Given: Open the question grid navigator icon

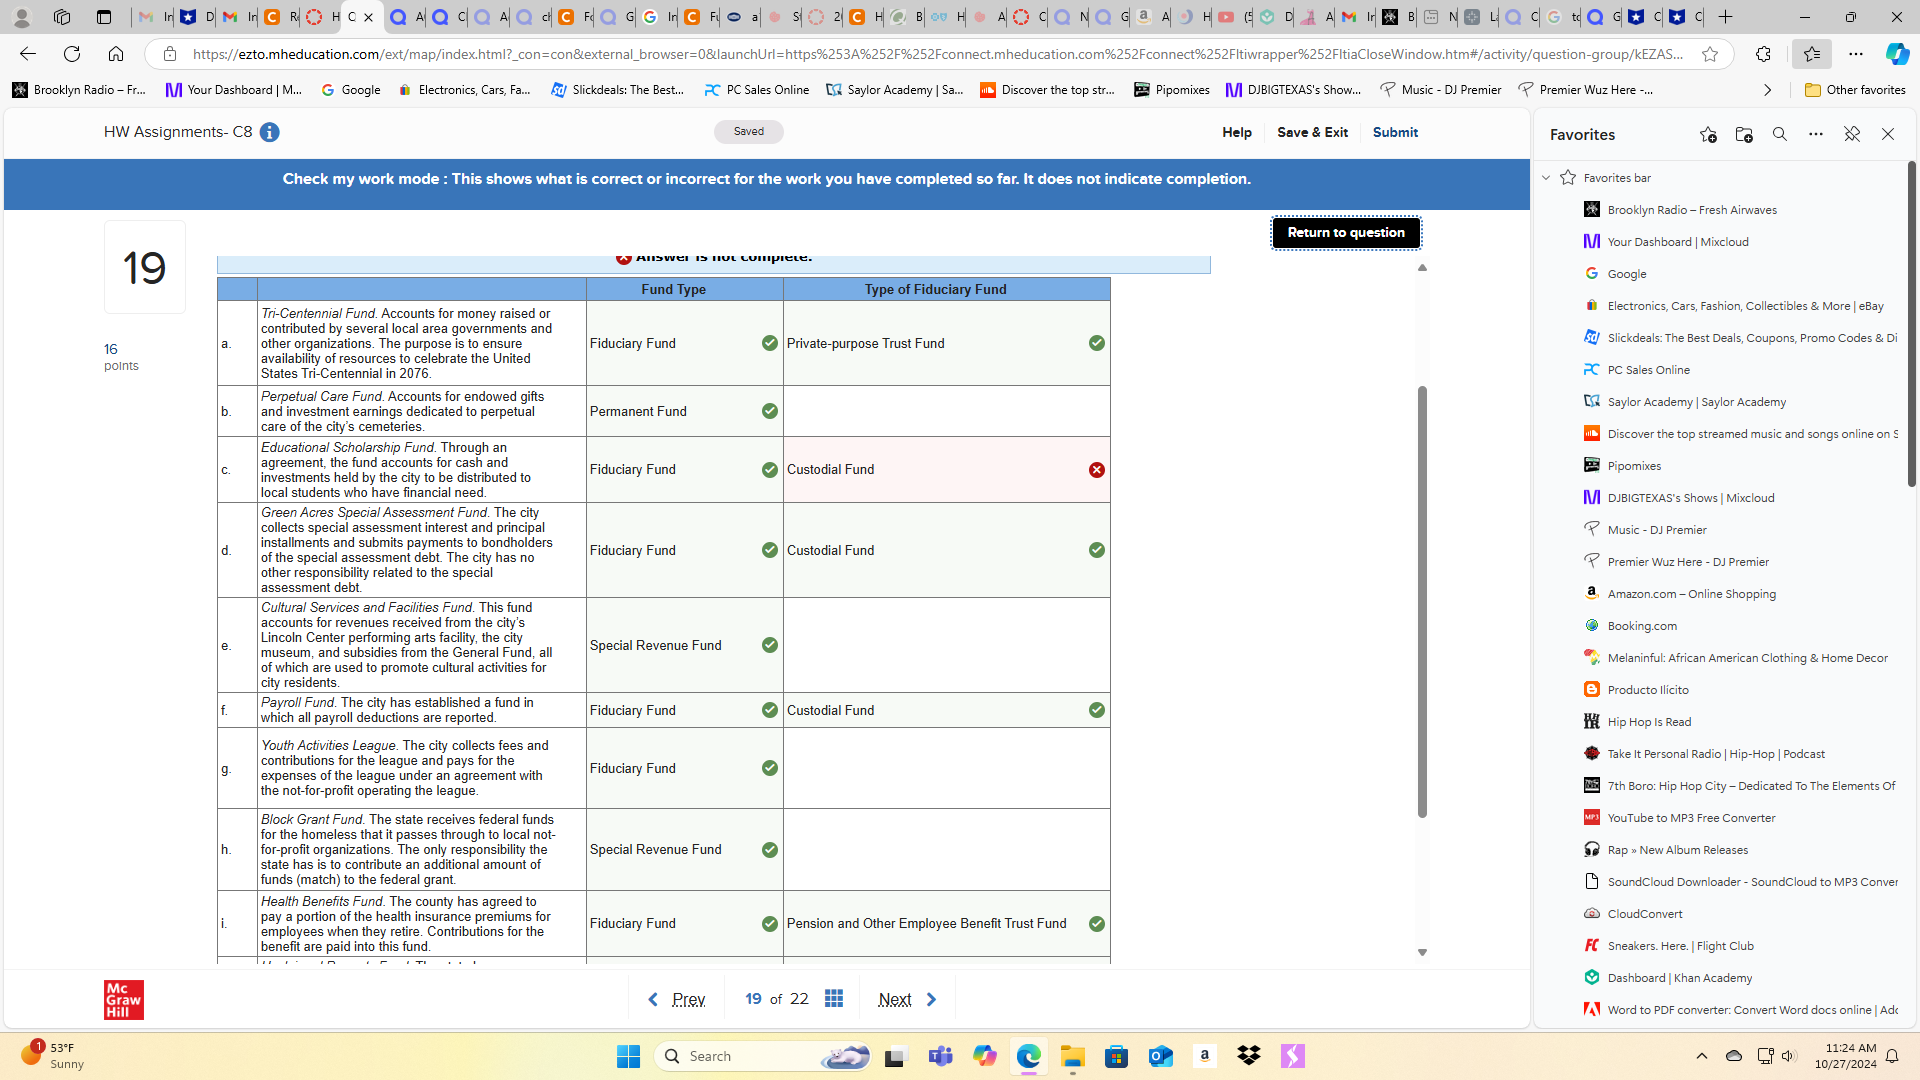Looking at the screenshot, I should pyautogui.click(x=834, y=999).
